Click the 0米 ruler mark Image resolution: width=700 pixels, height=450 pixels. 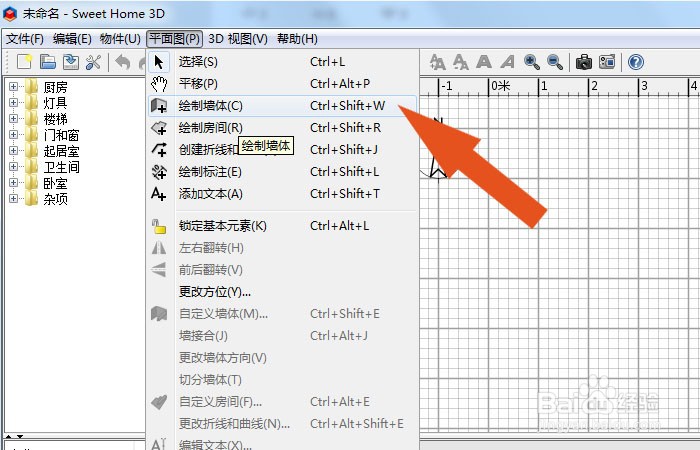pyautogui.click(x=500, y=85)
